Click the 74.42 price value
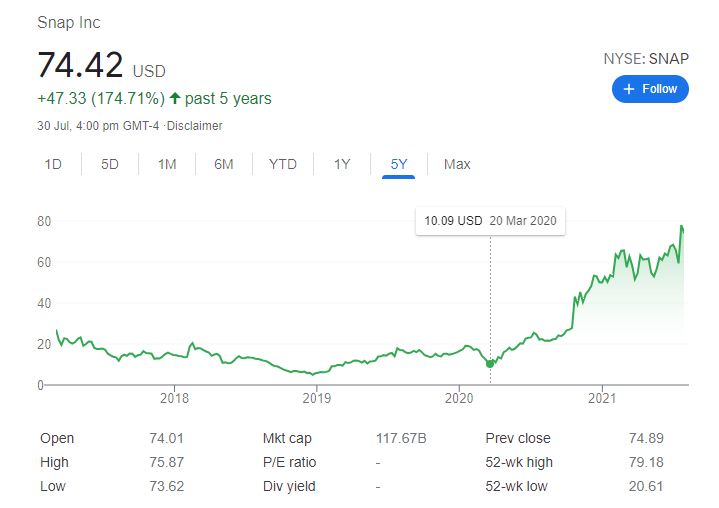719x508 pixels. [x=80, y=65]
